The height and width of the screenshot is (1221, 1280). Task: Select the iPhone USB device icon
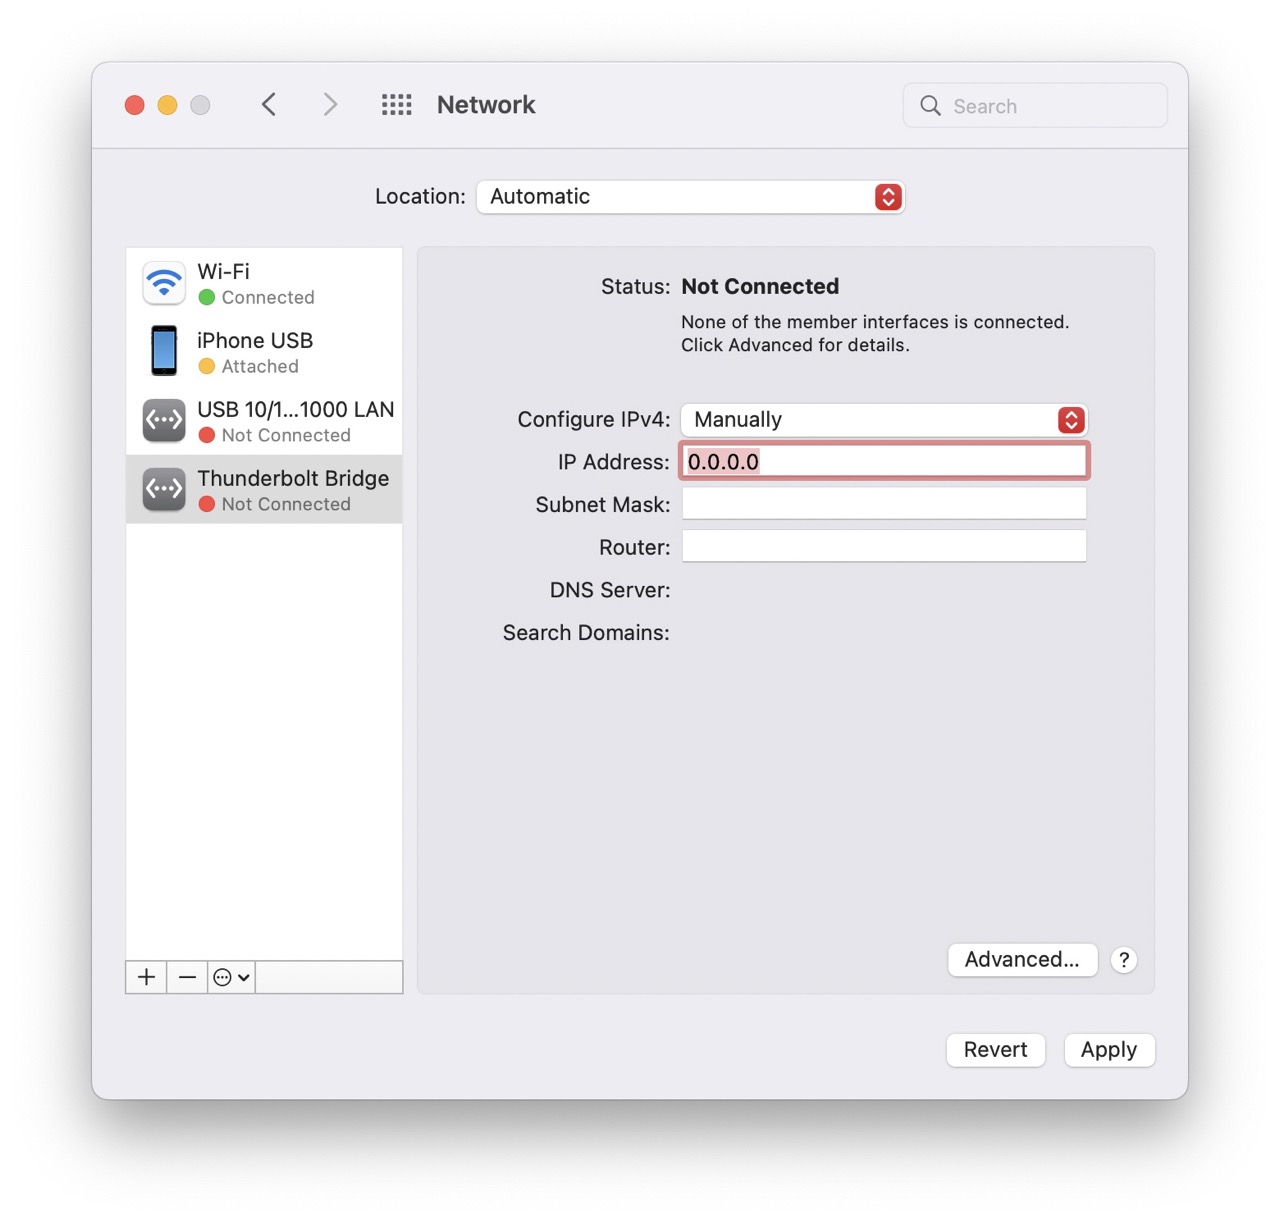[x=163, y=351]
